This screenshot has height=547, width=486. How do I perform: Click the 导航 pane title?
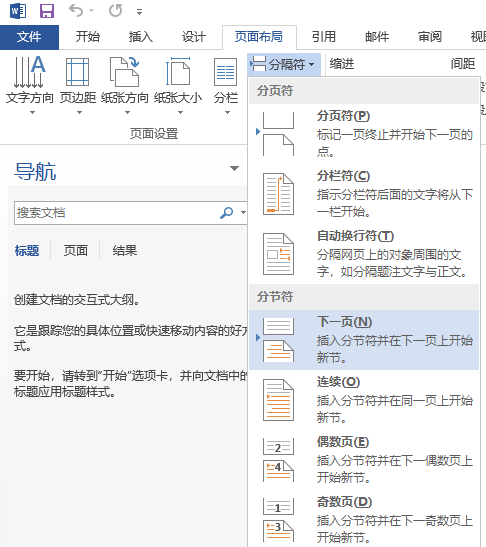tap(35, 172)
